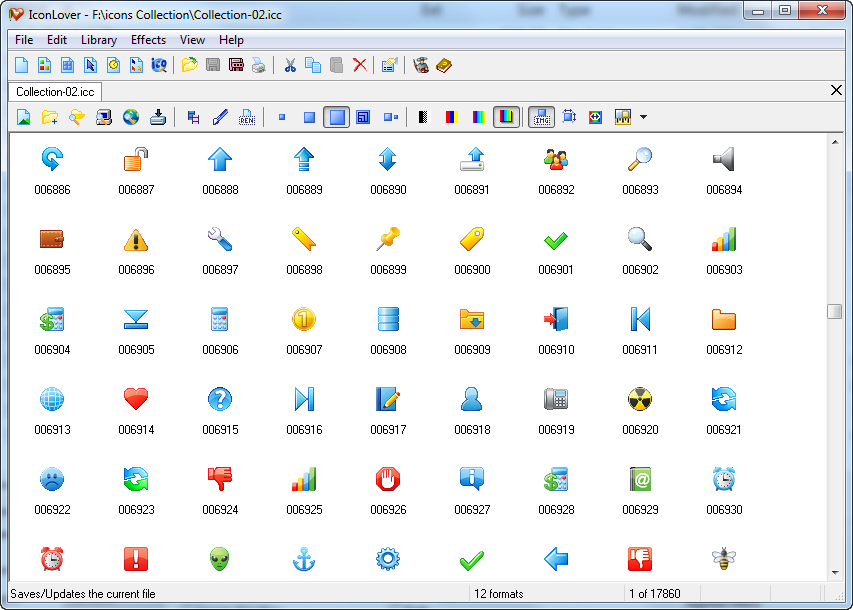Open the Library menu
Viewport: 853px width, 610px height.
[99, 40]
